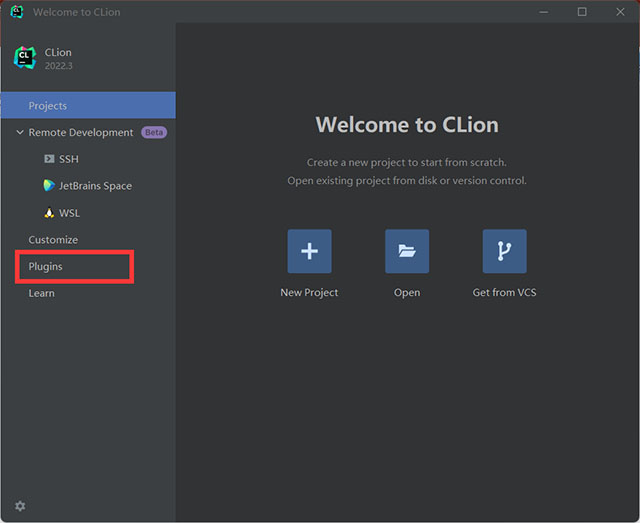The width and height of the screenshot is (640, 523).
Task: Click the WSL penguin icon
Action: click(x=49, y=213)
